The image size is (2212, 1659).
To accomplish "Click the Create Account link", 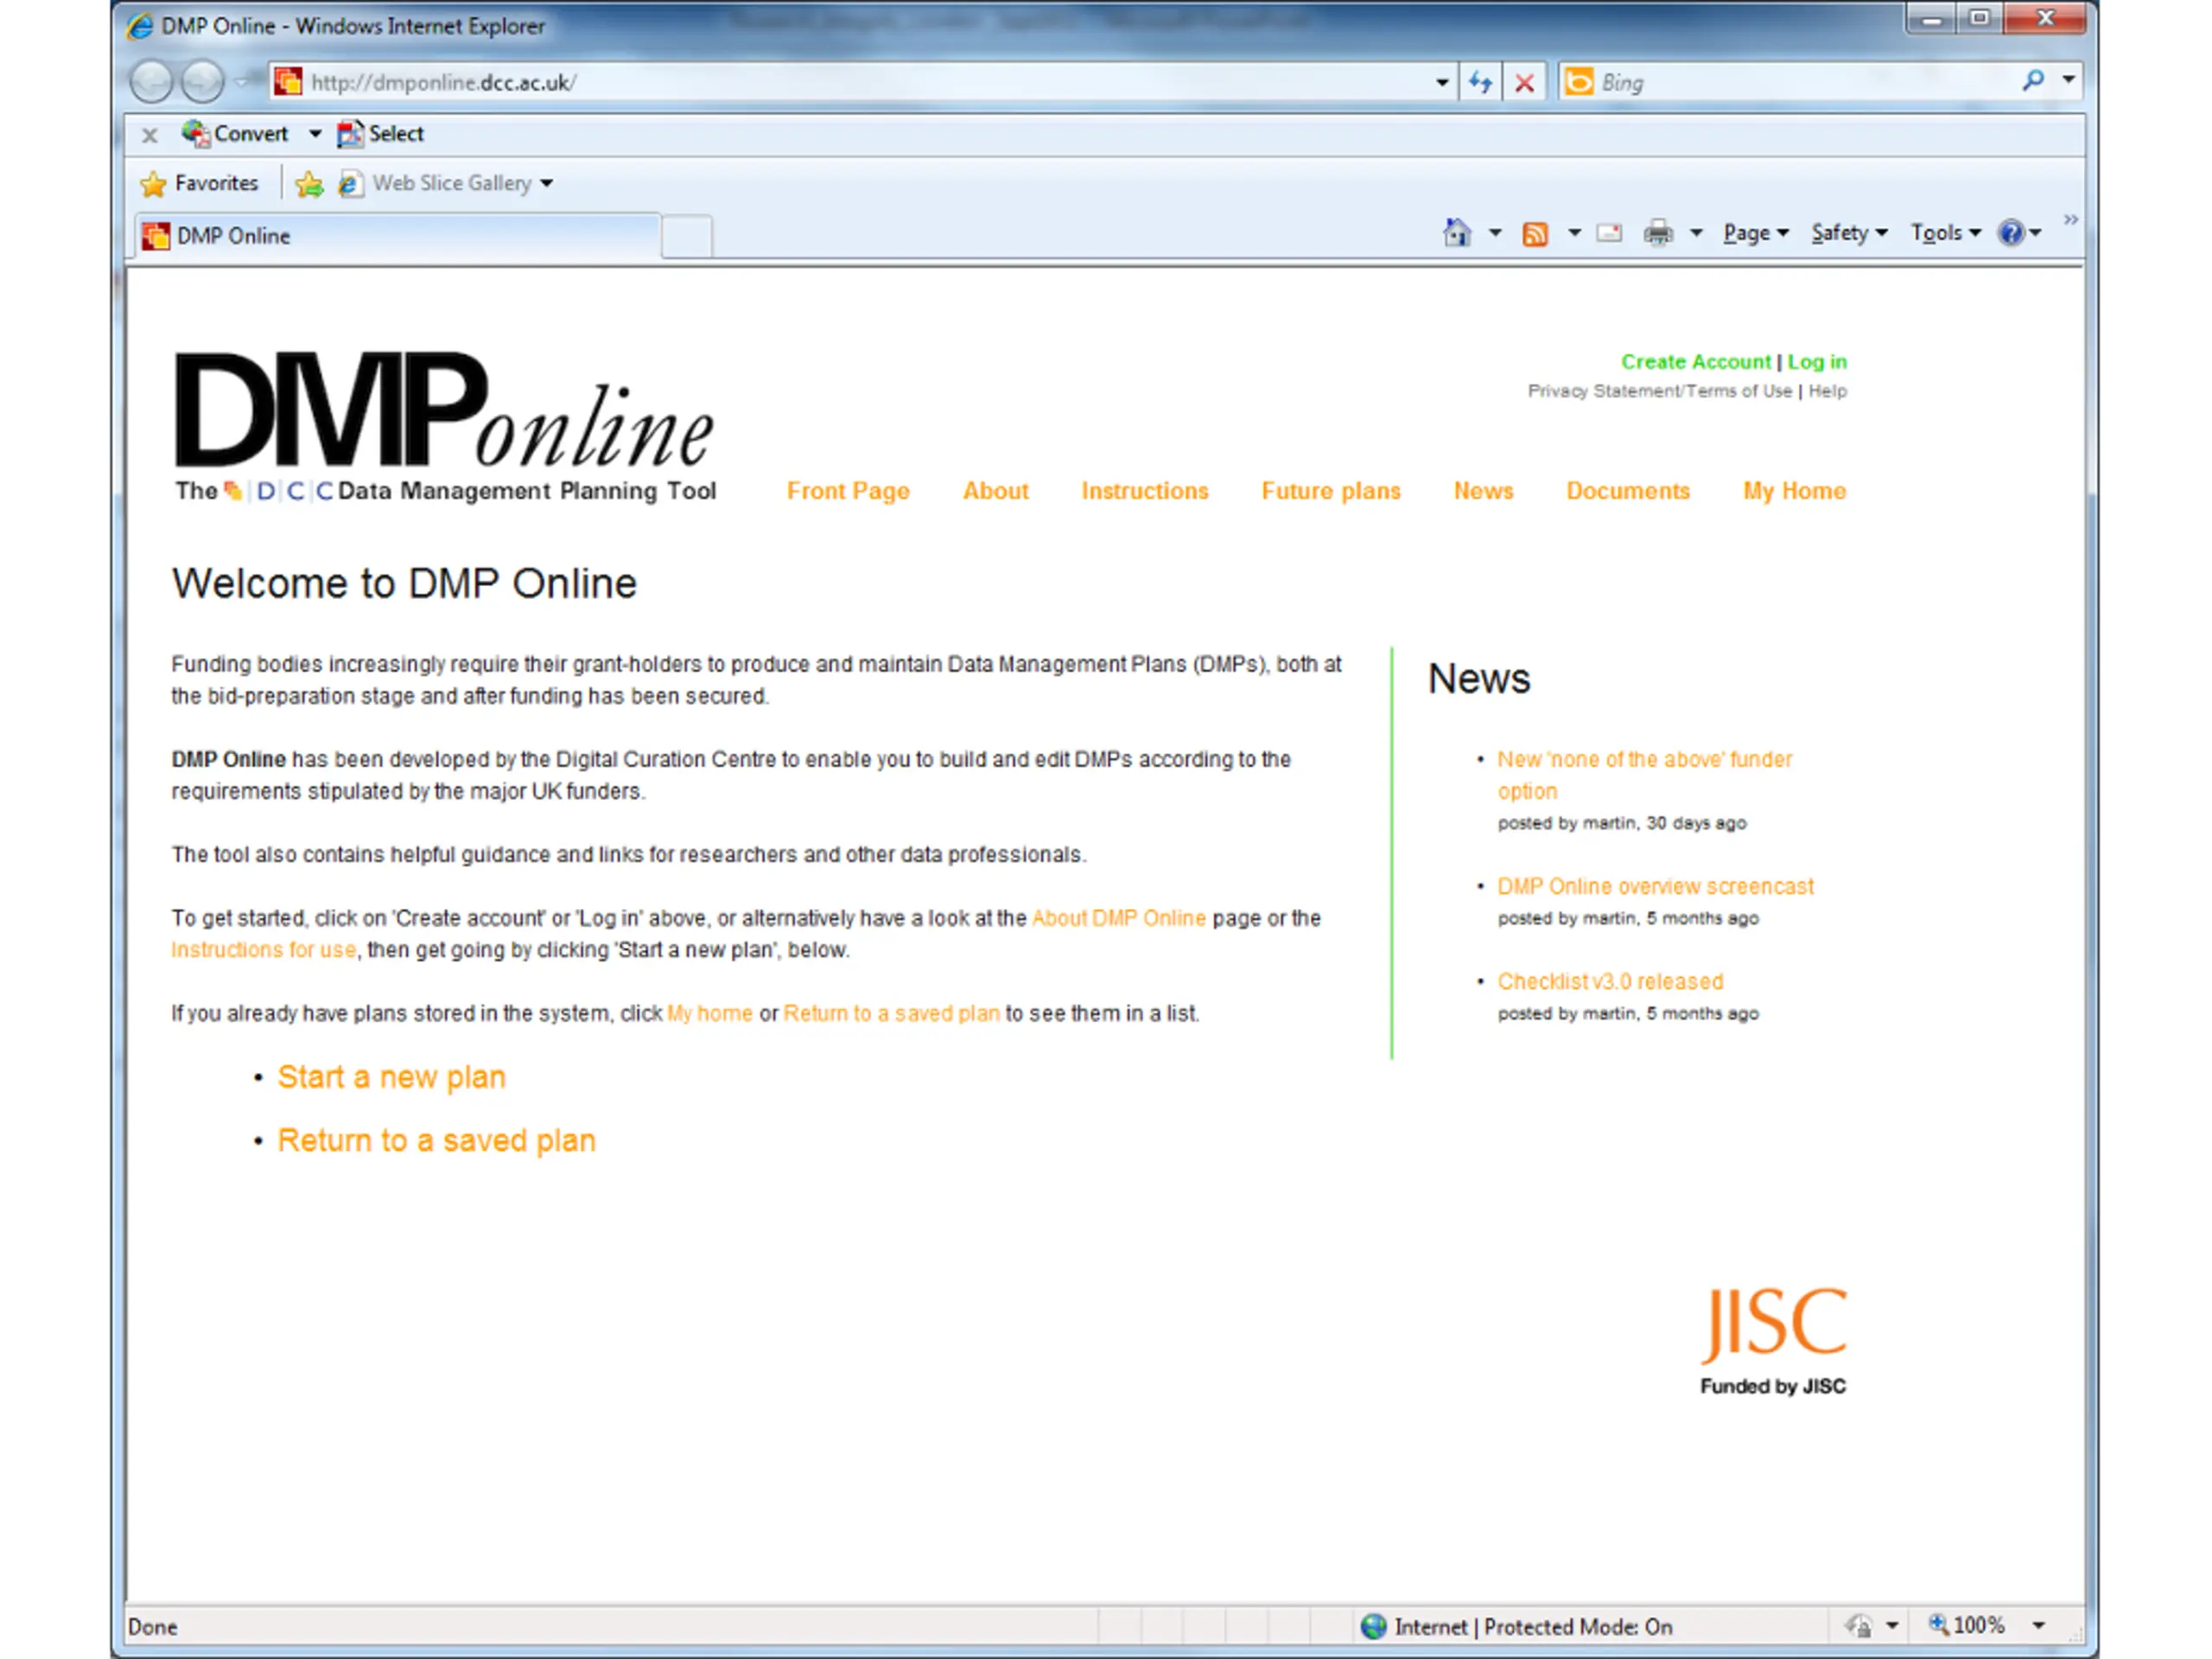I will [x=1695, y=362].
